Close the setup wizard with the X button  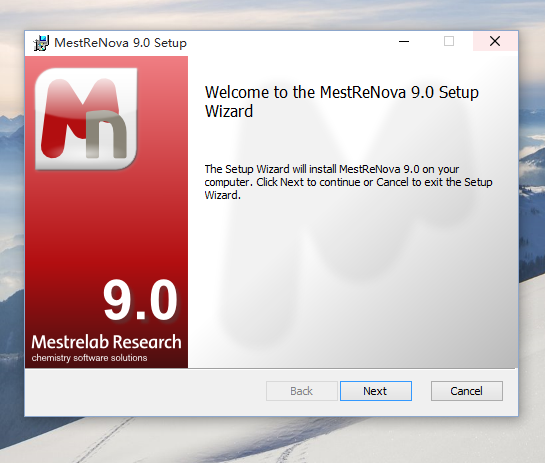point(495,41)
